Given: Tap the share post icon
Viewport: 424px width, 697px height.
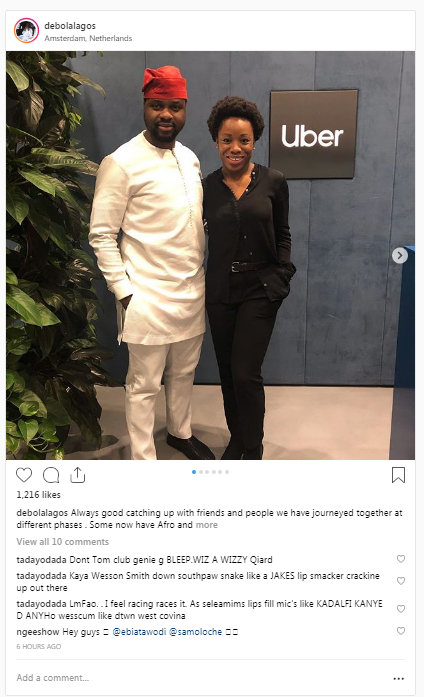Looking at the screenshot, I should [x=78, y=474].
